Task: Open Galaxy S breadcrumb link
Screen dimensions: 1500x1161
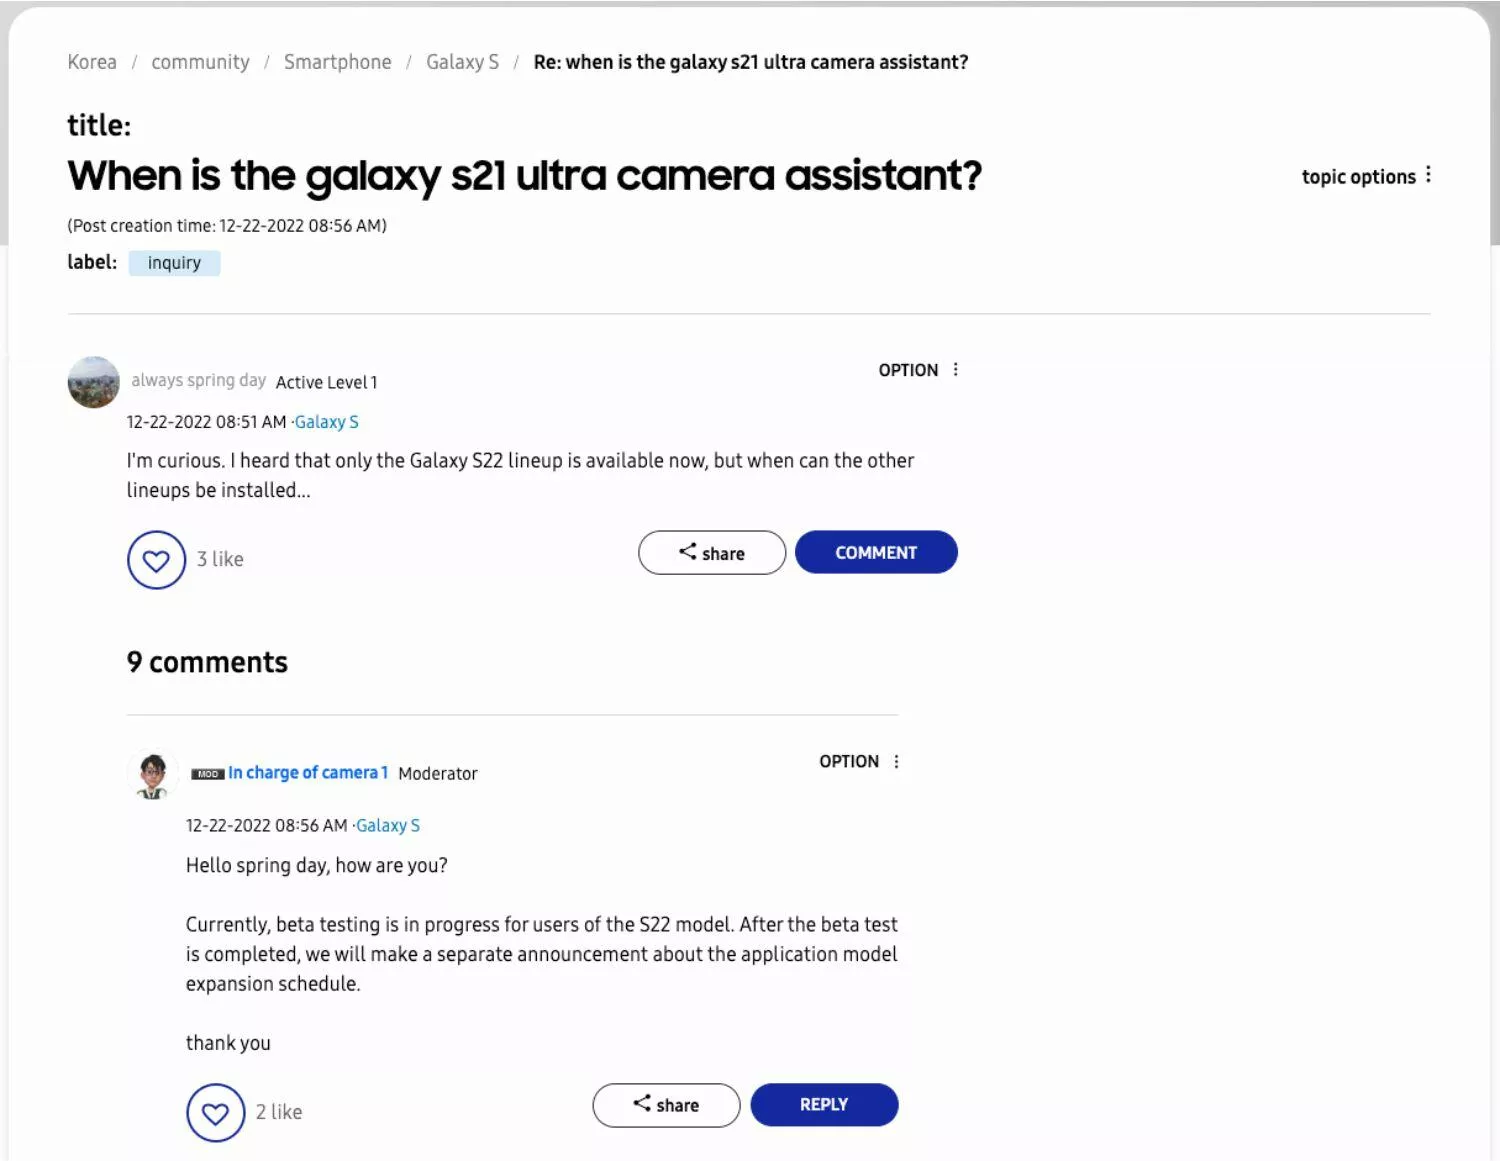Action: pyautogui.click(x=462, y=62)
